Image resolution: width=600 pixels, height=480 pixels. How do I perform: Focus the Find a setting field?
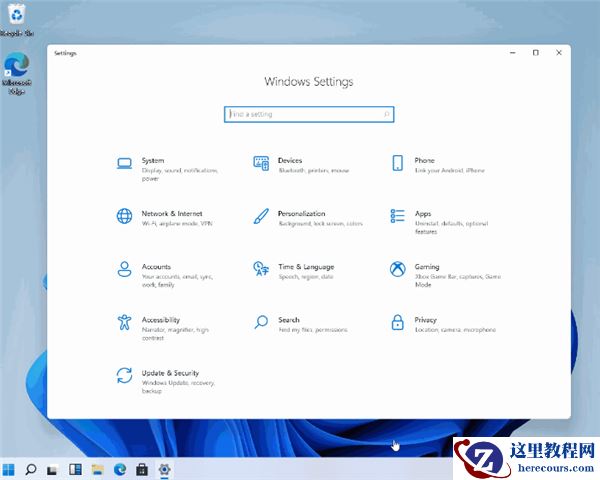[309, 114]
